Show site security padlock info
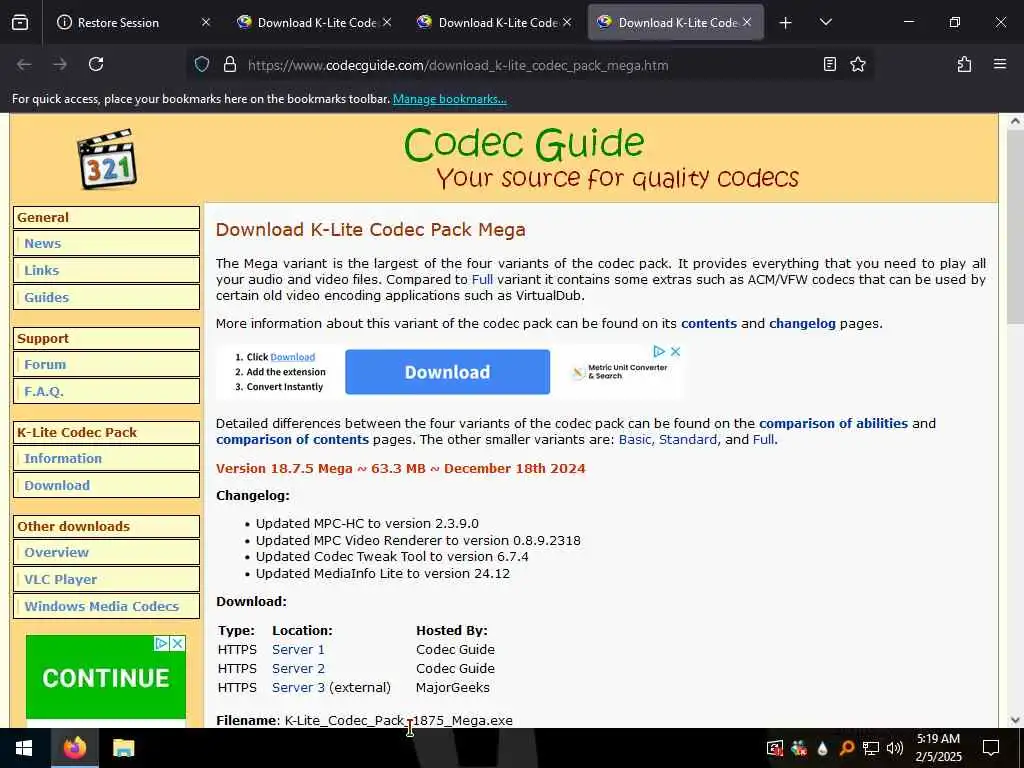The height and width of the screenshot is (768, 1024). click(x=229, y=65)
